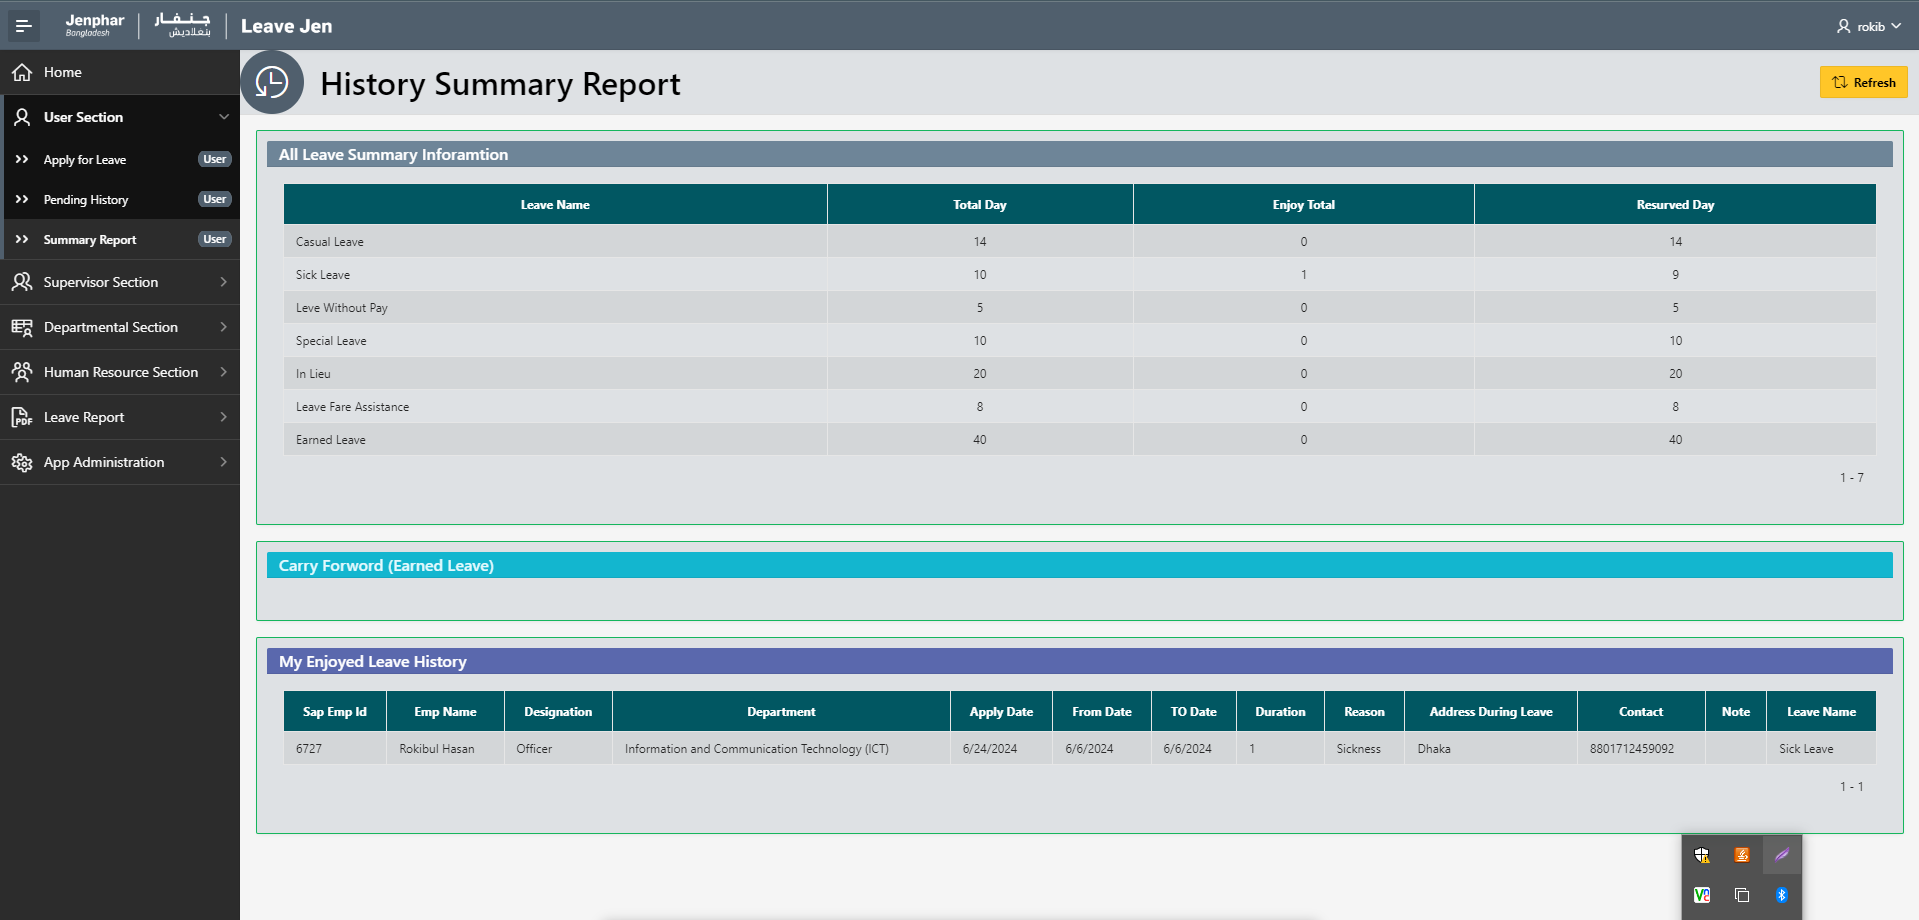Click the App Administration gear icon
Screen dimensions: 1919x920
[22, 462]
